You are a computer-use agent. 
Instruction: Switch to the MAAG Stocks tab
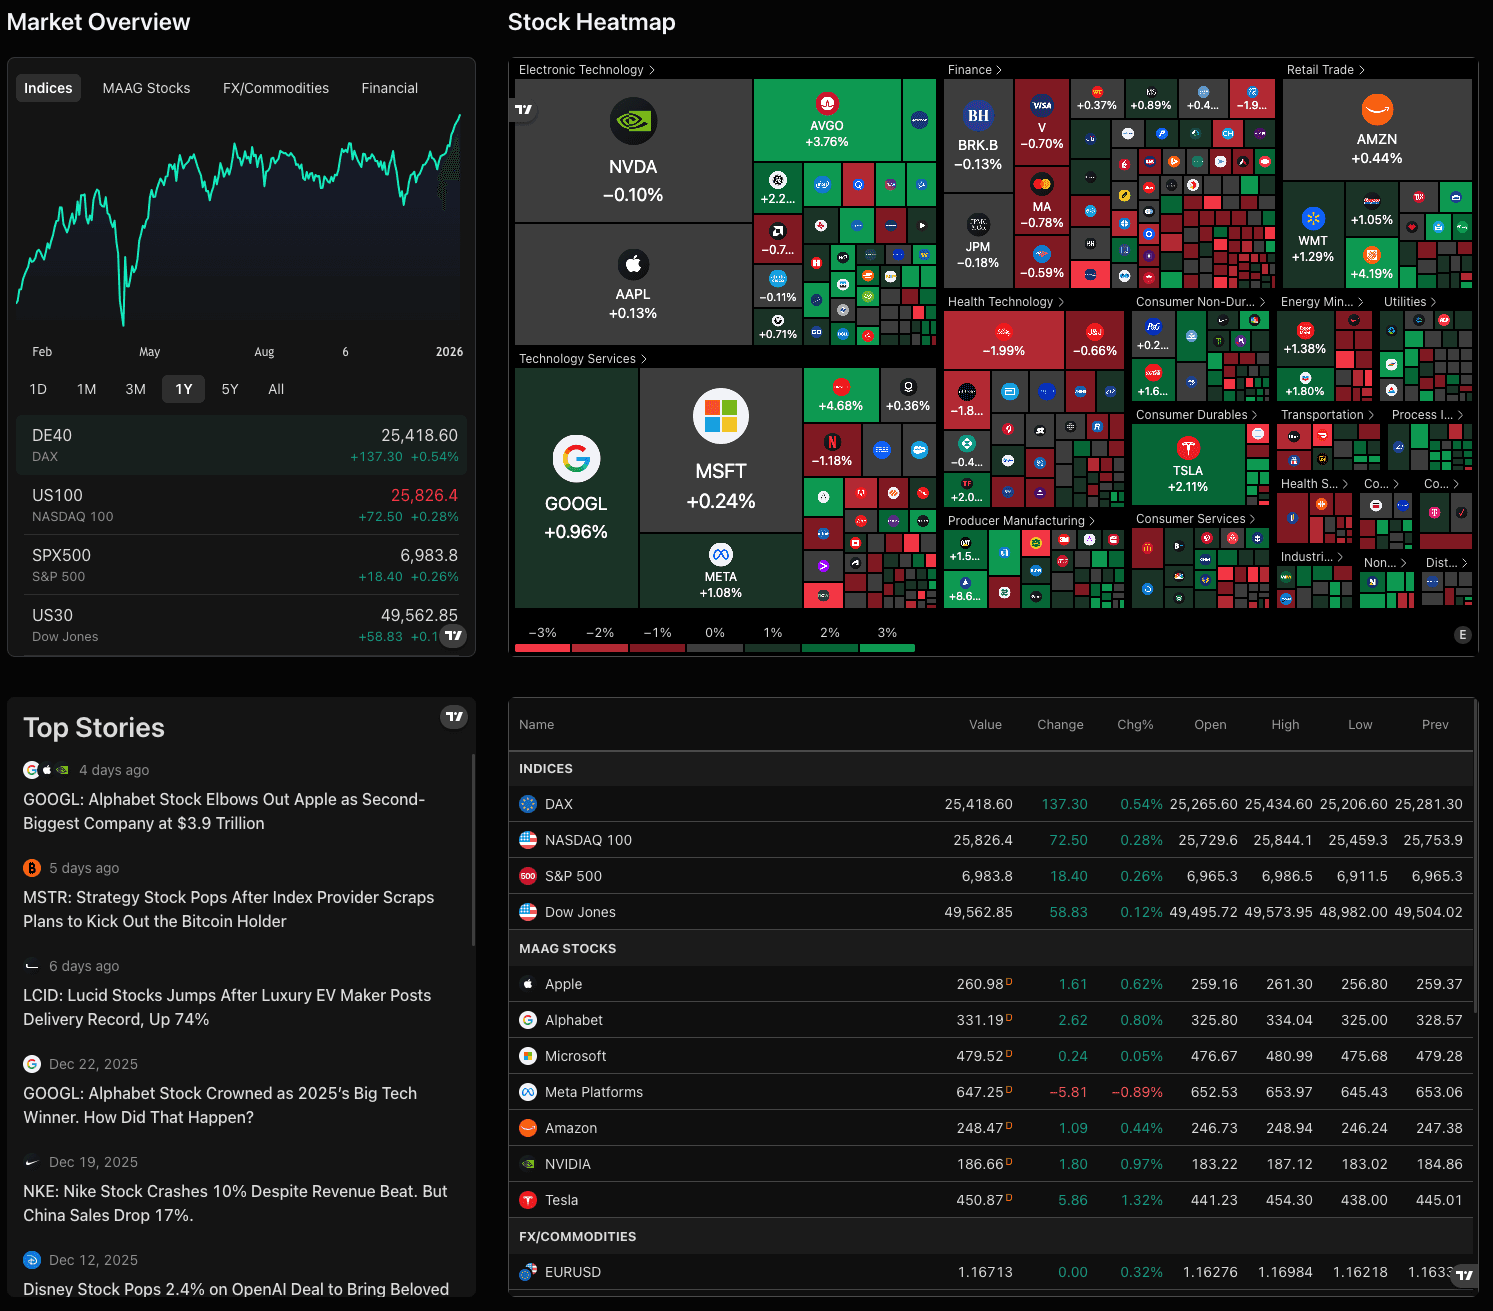(146, 88)
